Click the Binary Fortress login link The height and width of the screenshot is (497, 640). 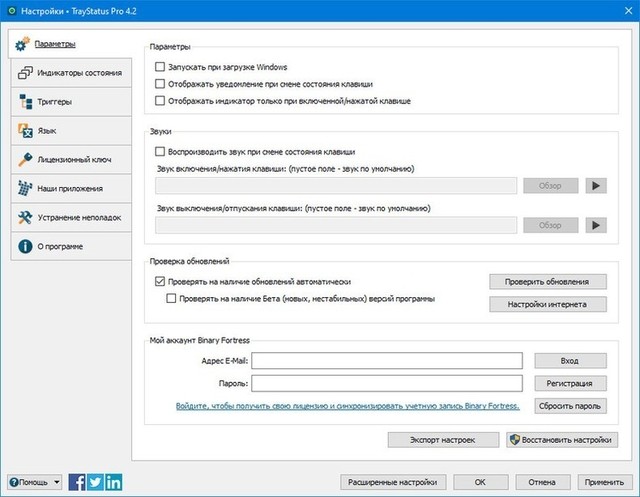(x=347, y=406)
